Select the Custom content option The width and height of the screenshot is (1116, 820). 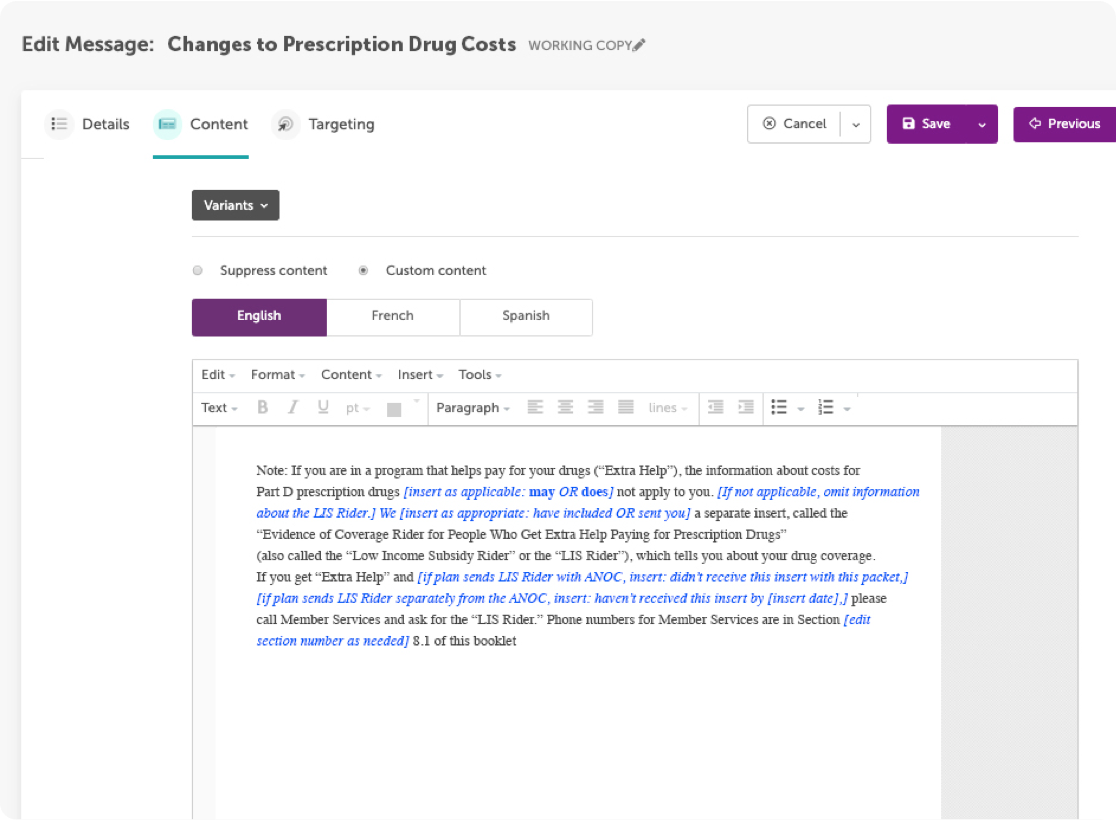363,271
